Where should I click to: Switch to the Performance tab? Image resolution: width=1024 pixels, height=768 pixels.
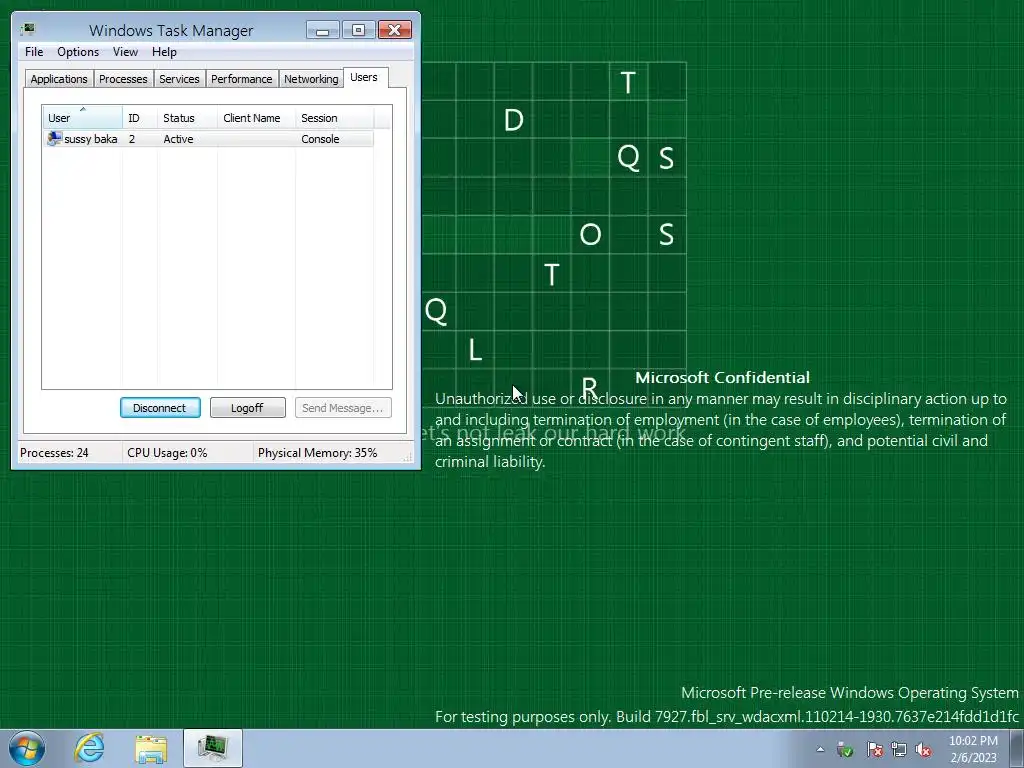tap(241, 79)
